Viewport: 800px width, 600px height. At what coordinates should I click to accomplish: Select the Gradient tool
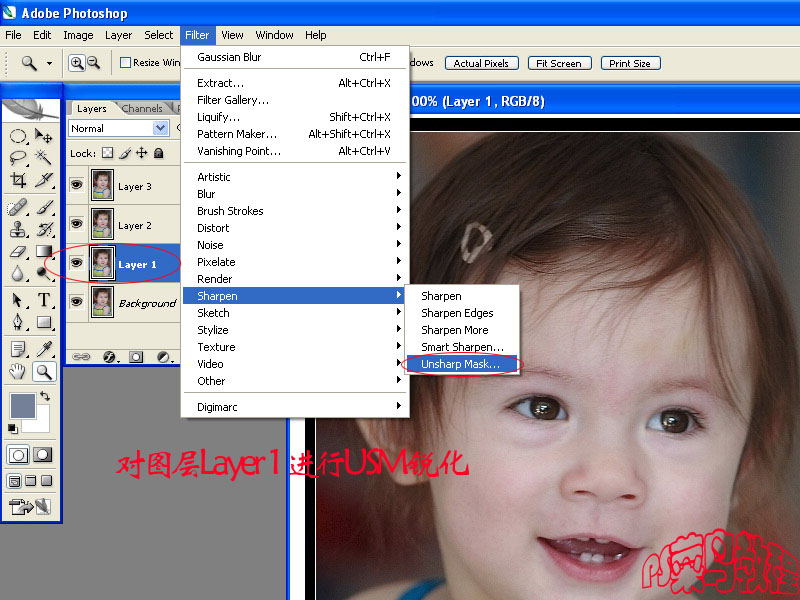[x=43, y=251]
